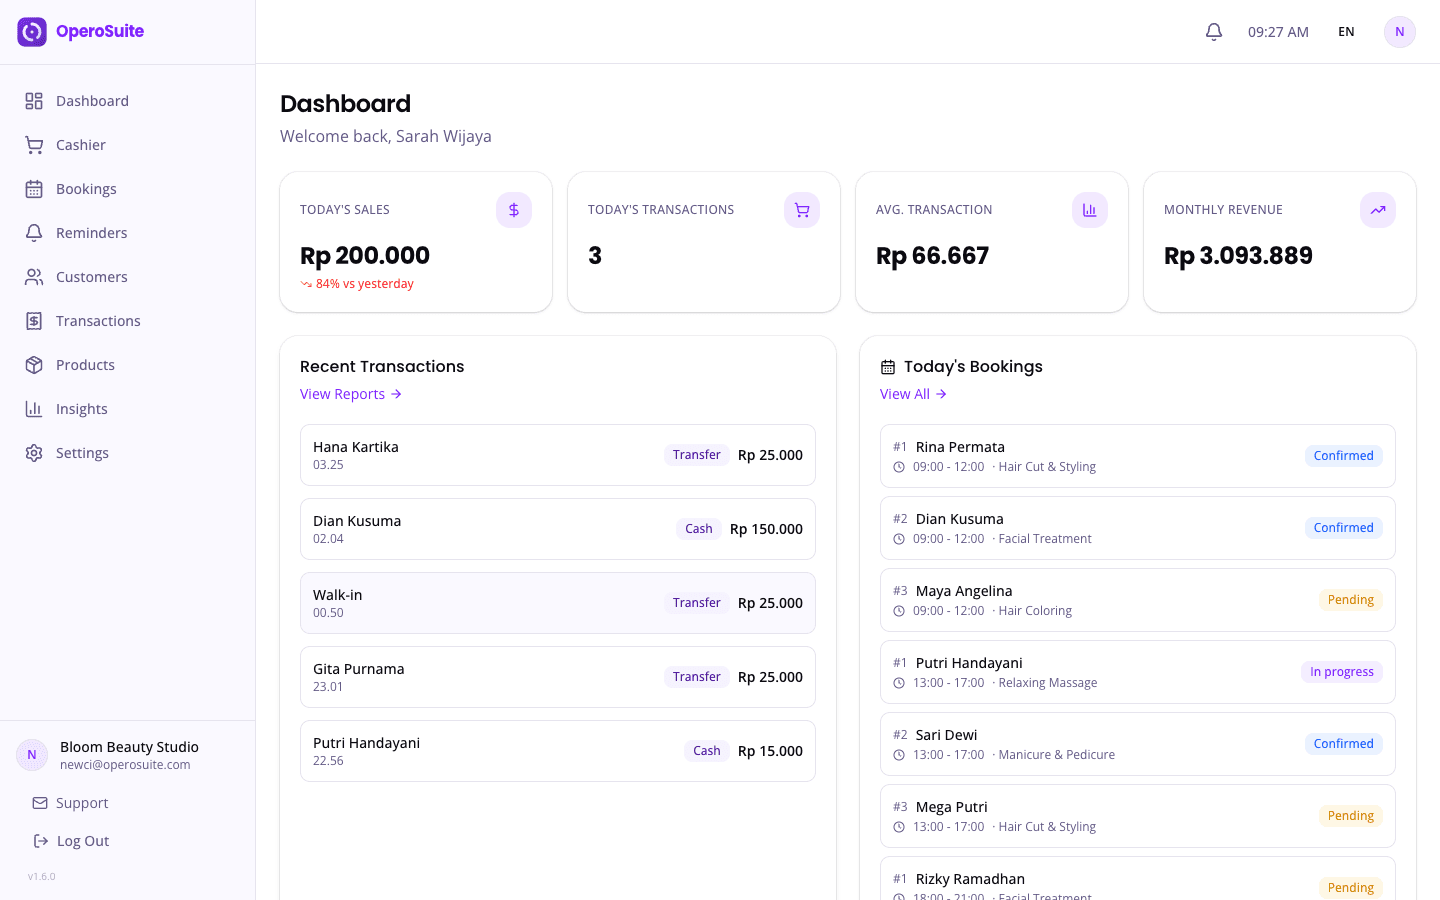This screenshot has width=1440, height=900.
Task: Open Insights analytics icon
Action: coord(34,408)
